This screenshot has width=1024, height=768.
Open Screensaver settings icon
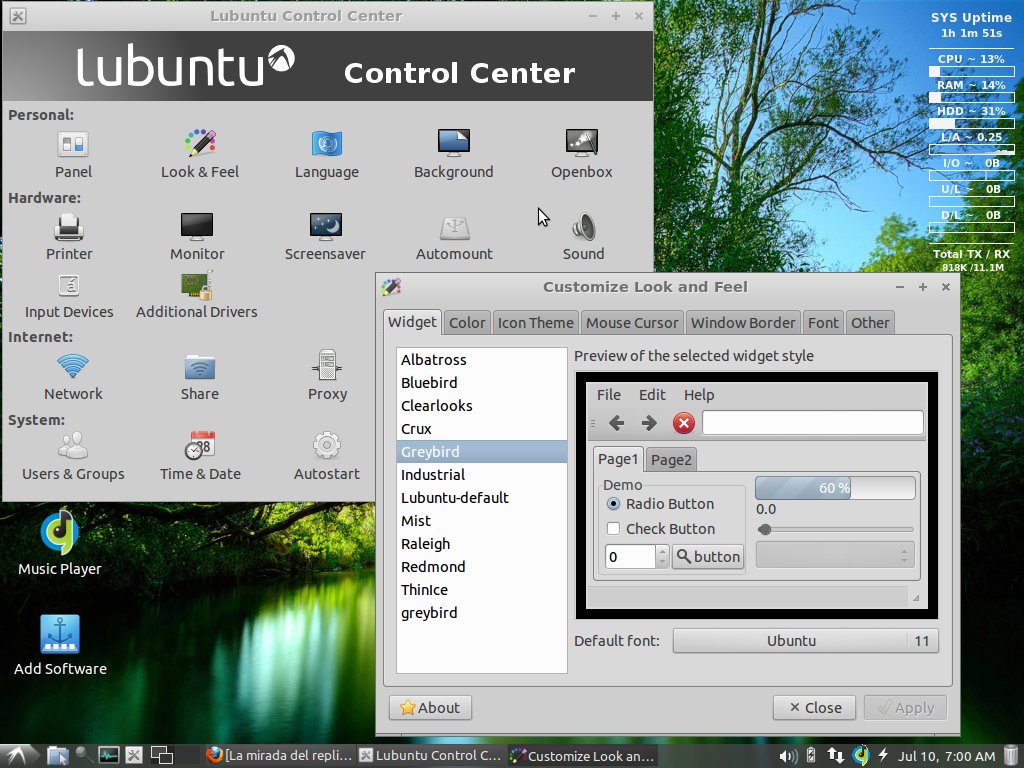[x=325, y=227]
